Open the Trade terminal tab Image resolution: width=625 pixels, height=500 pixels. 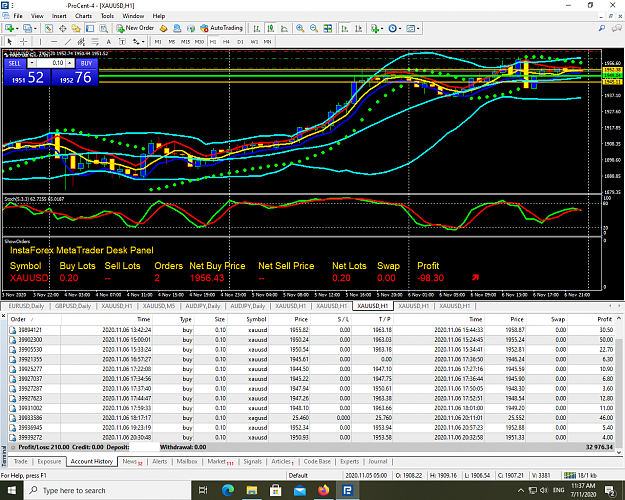pos(21,461)
